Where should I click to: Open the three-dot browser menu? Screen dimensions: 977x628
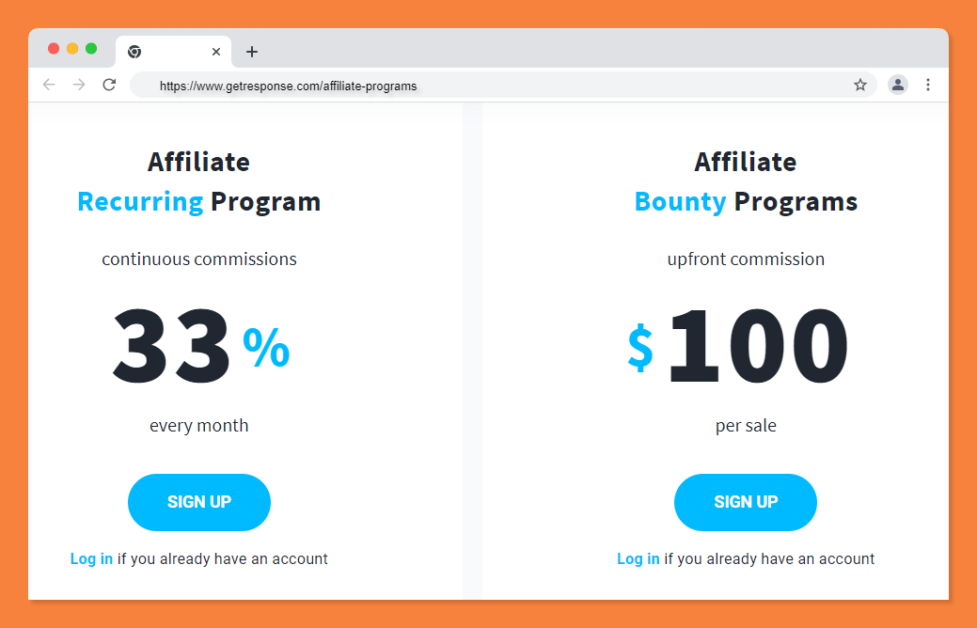click(x=928, y=85)
